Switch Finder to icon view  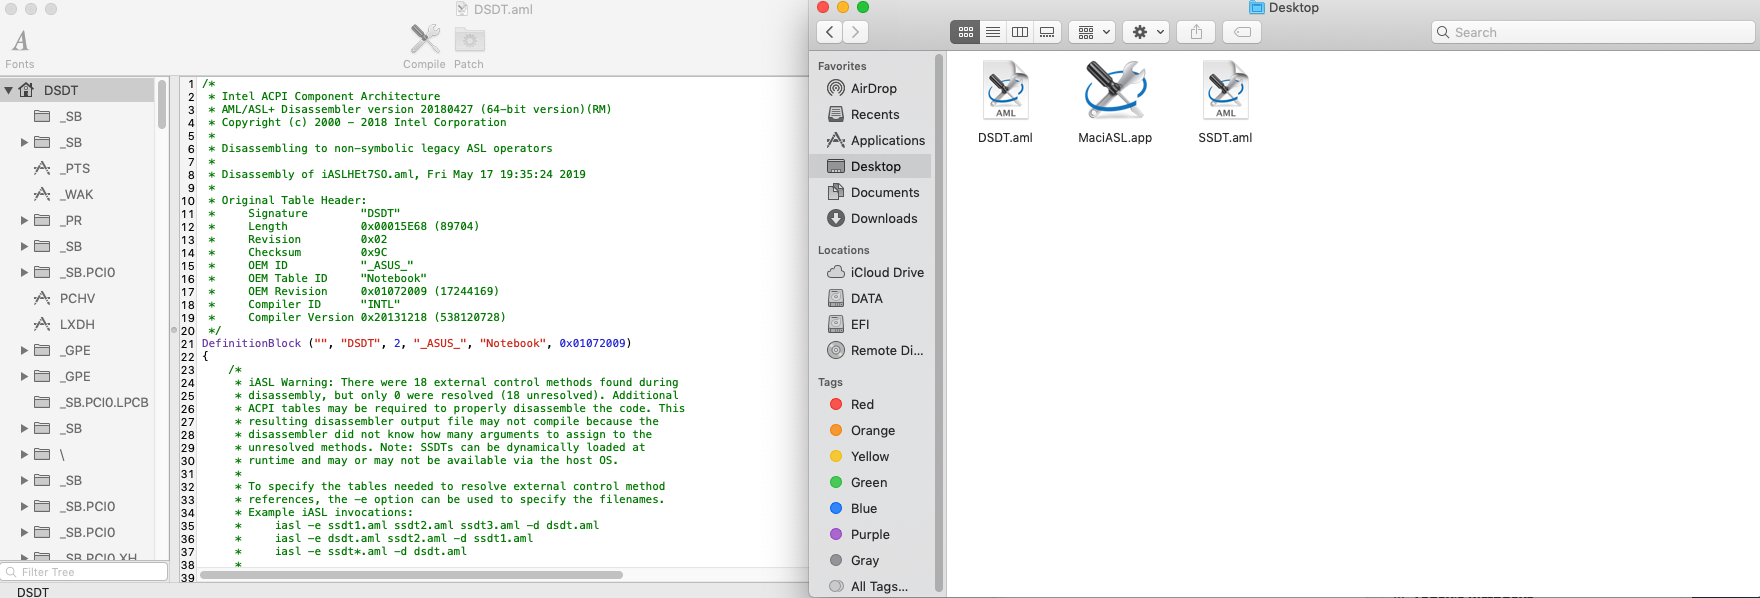coord(965,32)
